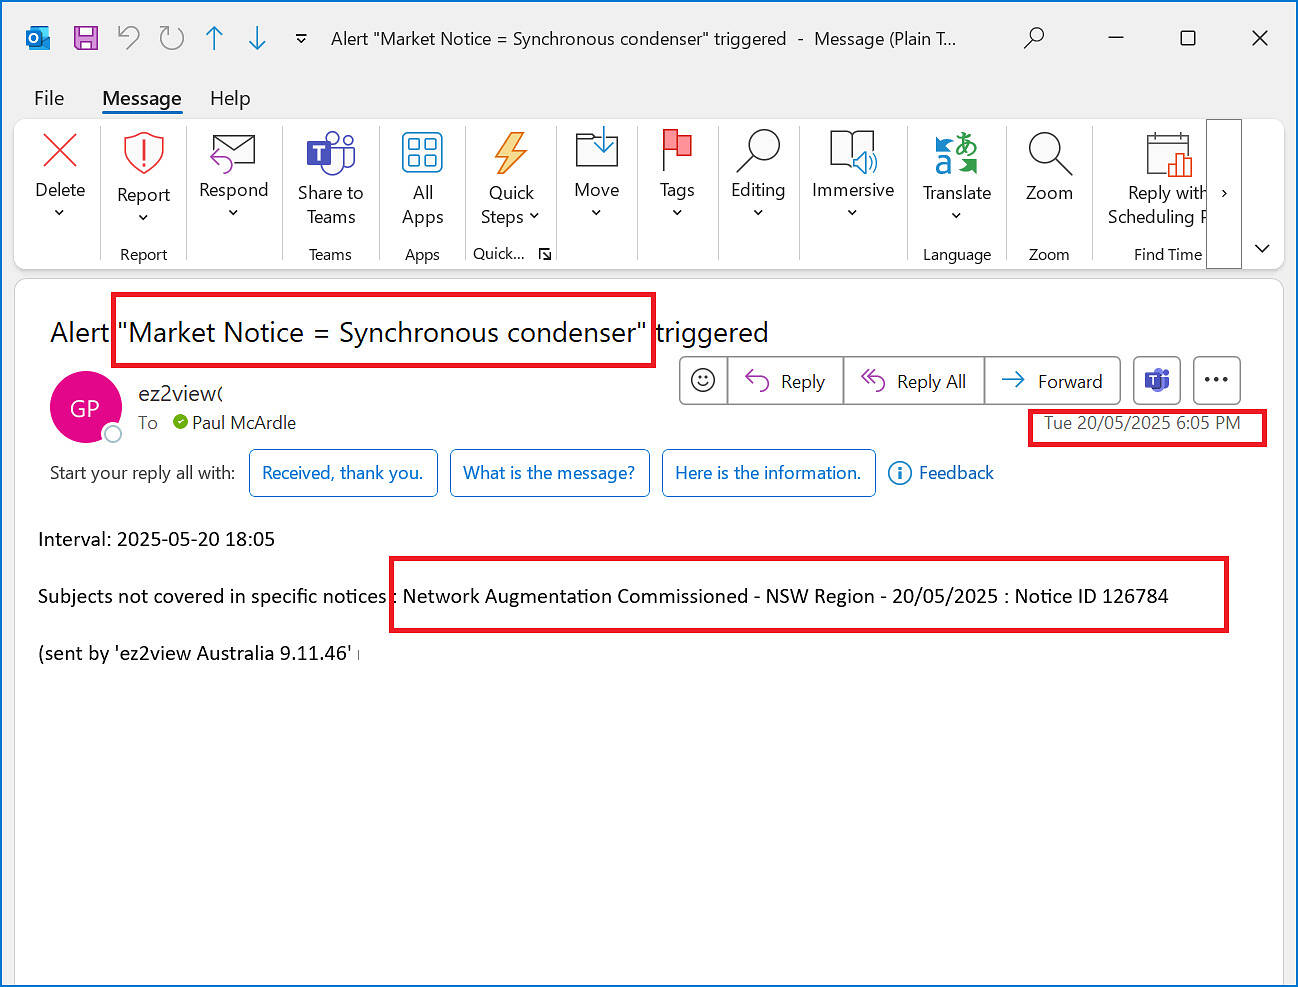The width and height of the screenshot is (1298, 987).
Task: Choose 'What is the message?' suggested reply
Action: pos(549,473)
